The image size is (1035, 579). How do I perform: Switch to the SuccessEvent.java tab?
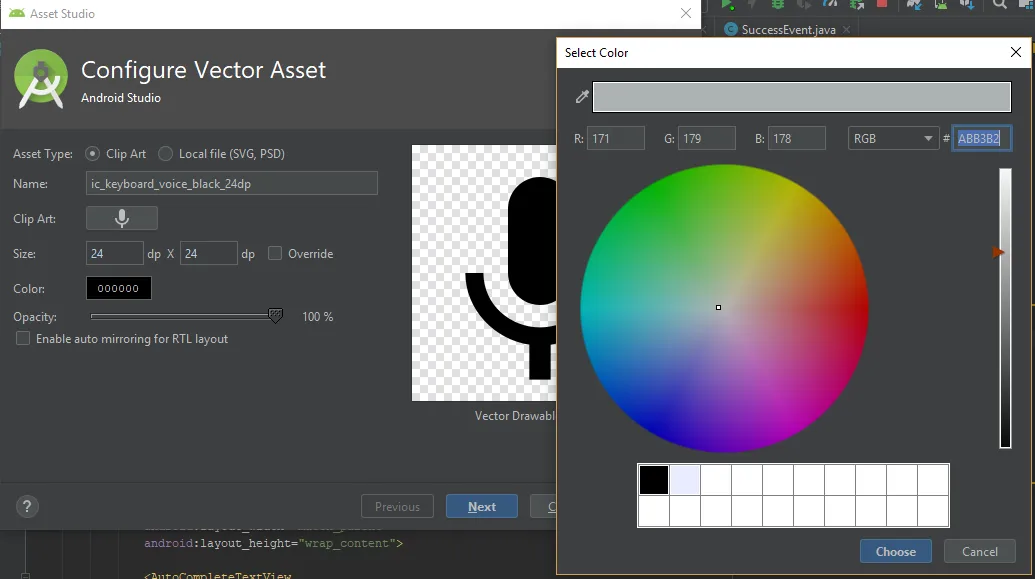click(x=788, y=30)
